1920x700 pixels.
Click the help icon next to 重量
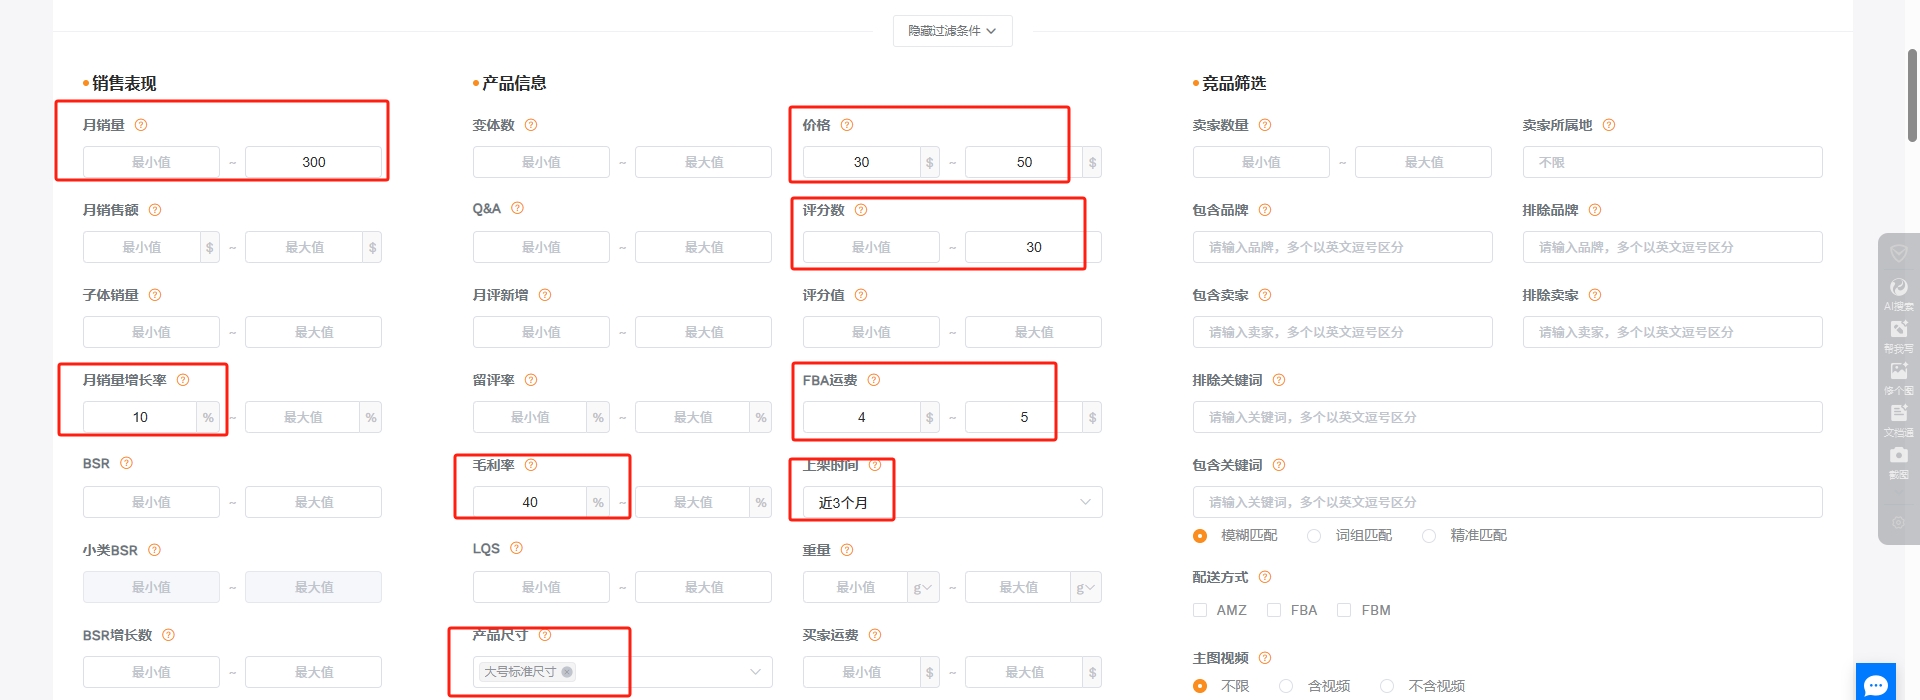tap(847, 550)
